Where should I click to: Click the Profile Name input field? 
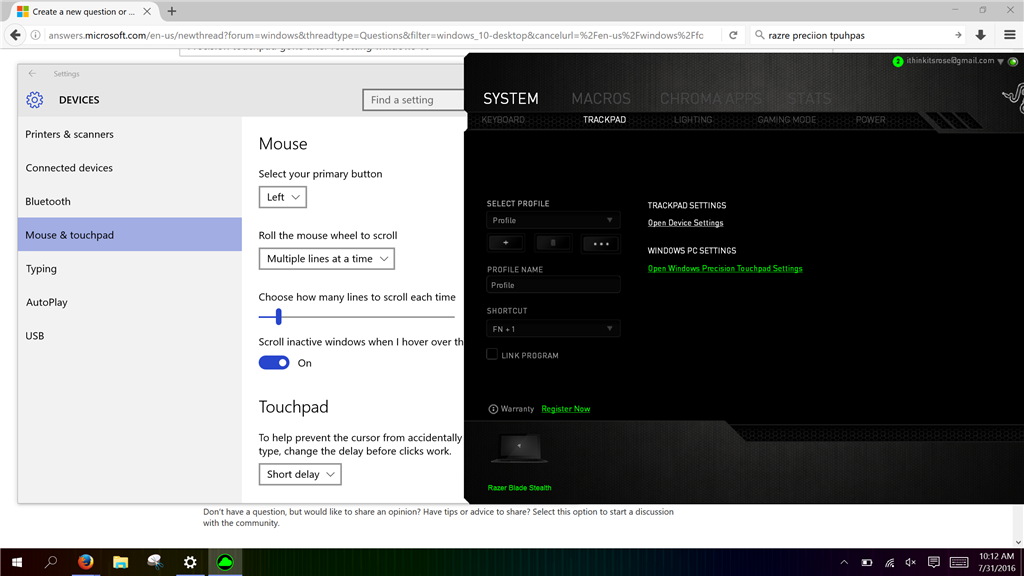pos(553,285)
